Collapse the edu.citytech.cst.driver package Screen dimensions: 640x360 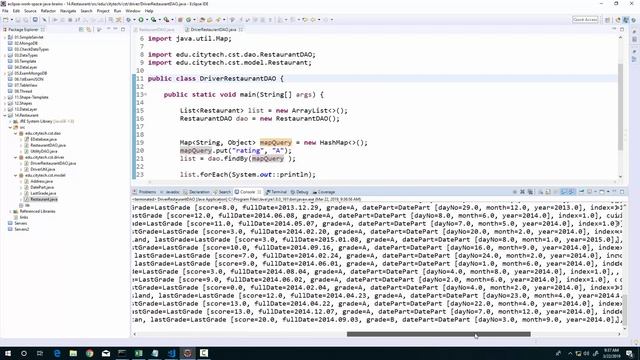tap(16, 157)
